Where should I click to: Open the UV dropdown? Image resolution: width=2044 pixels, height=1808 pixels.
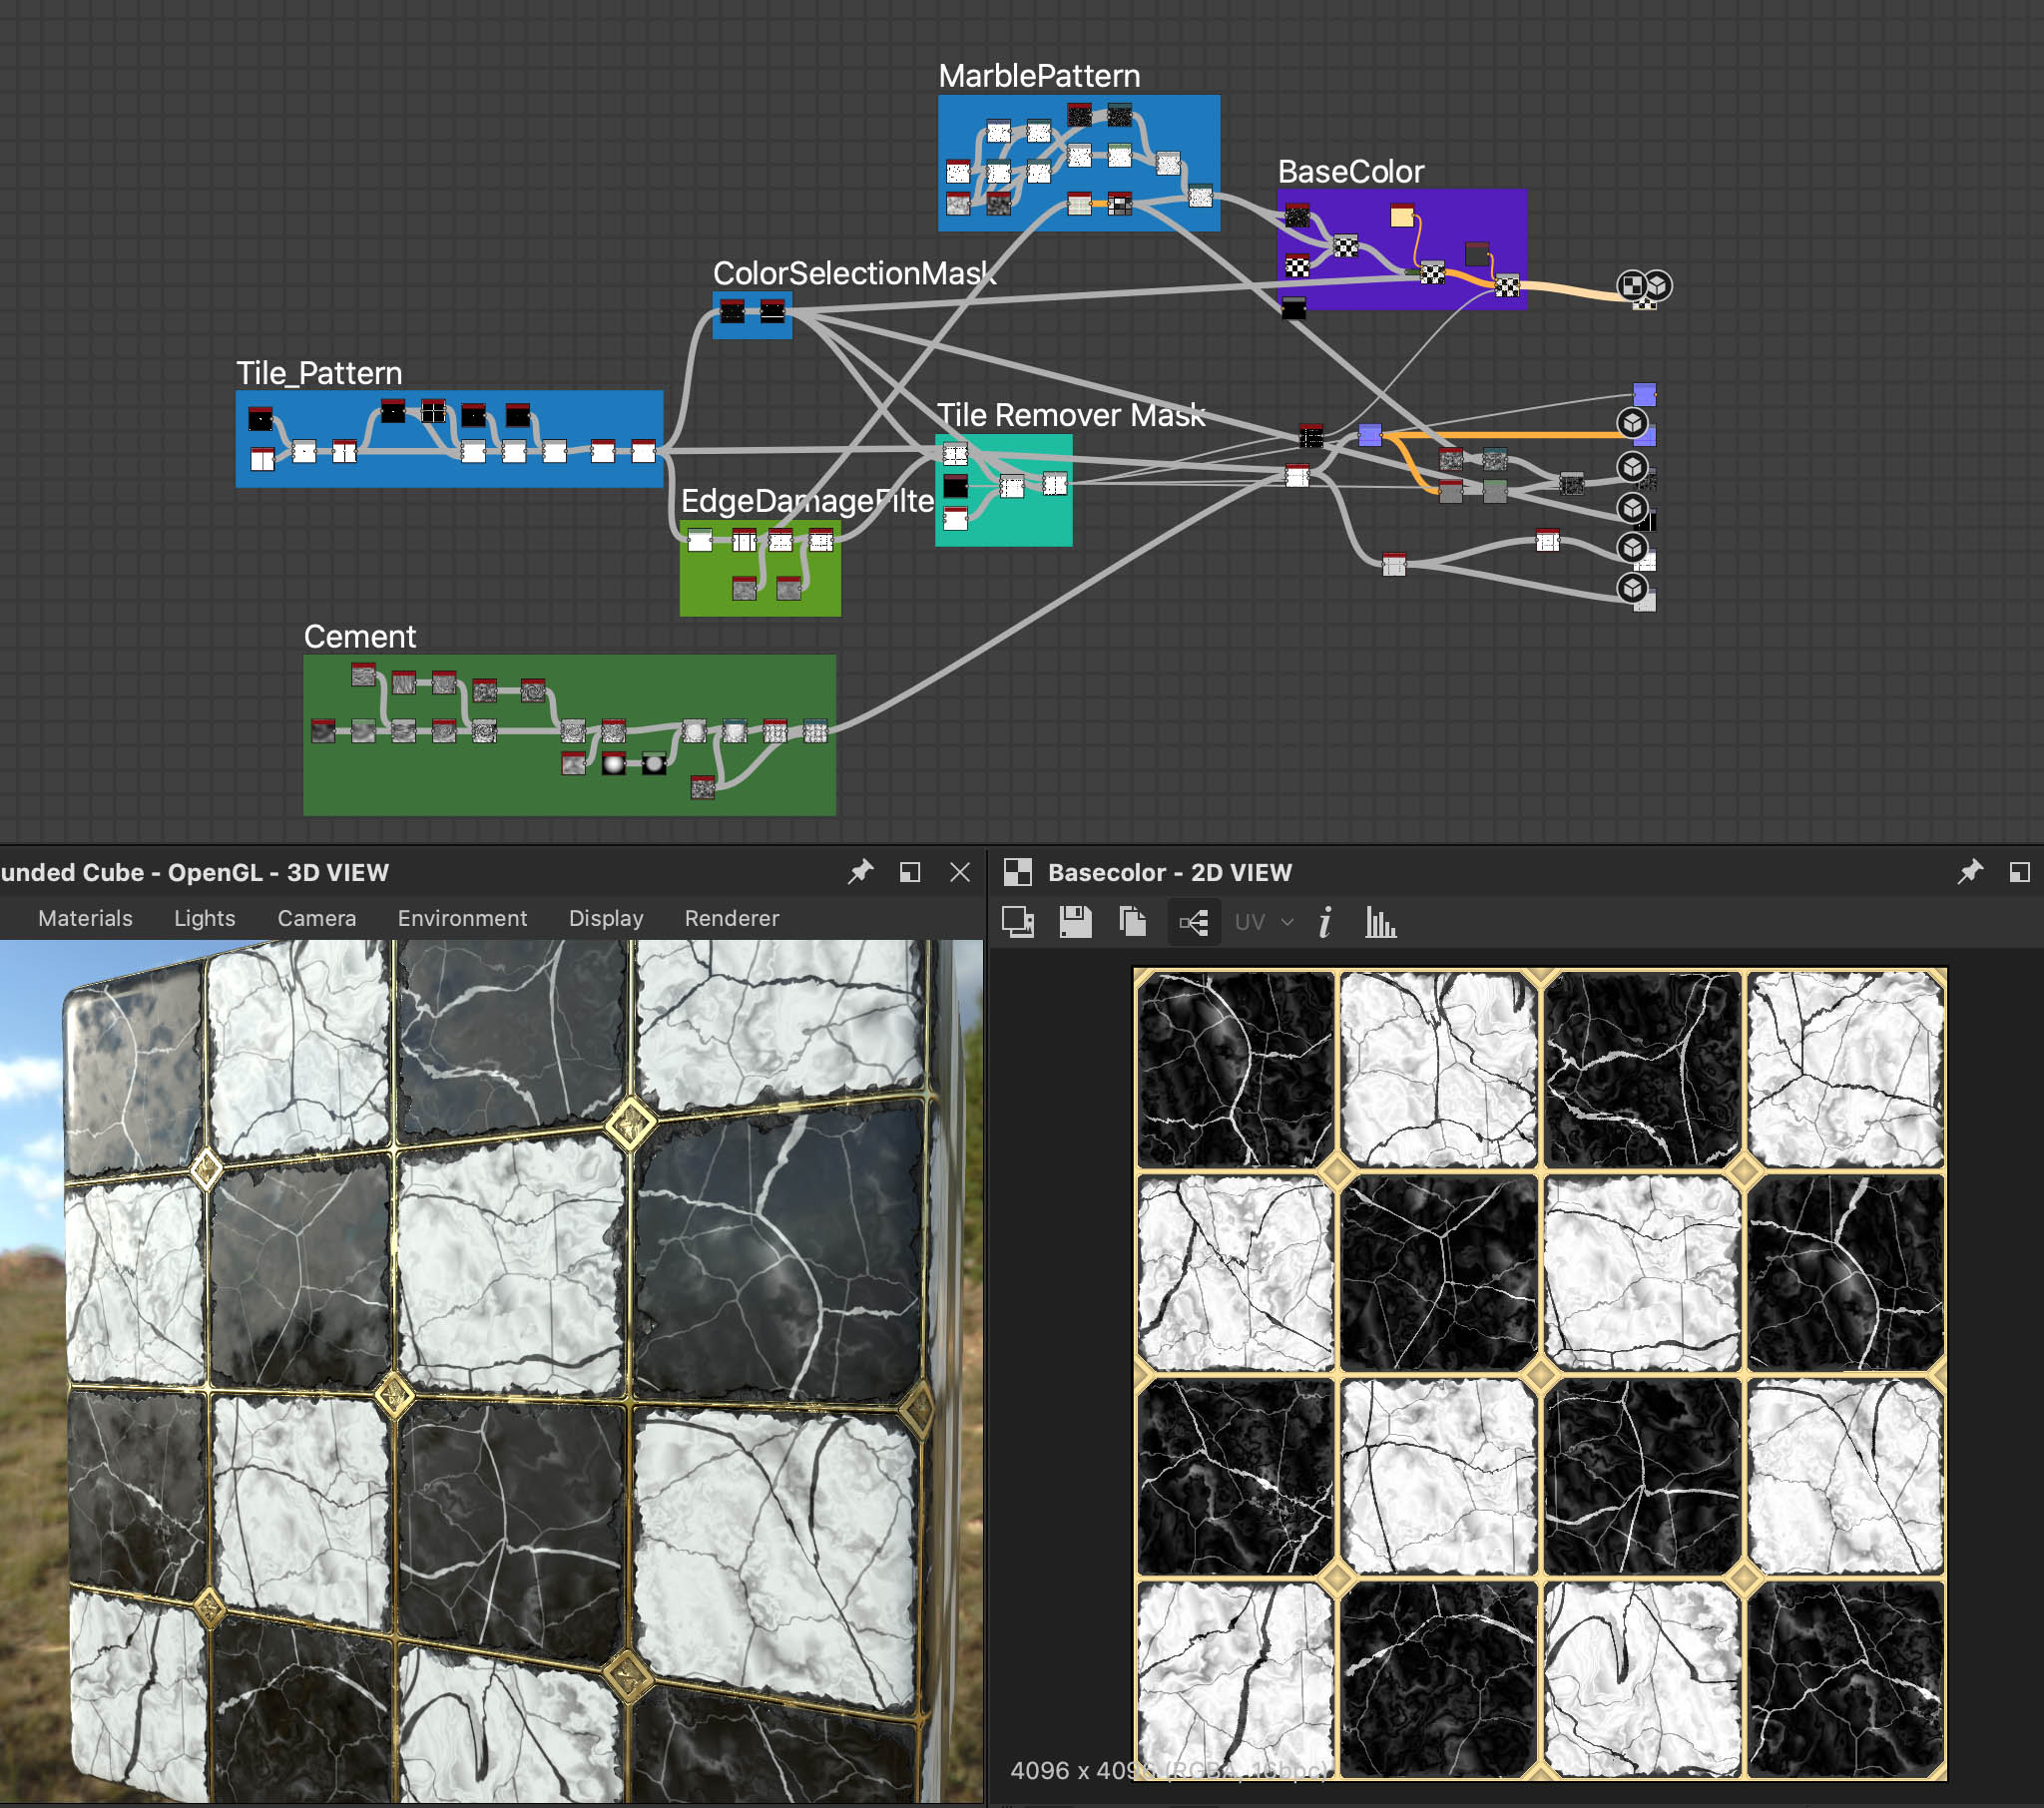click(1263, 921)
